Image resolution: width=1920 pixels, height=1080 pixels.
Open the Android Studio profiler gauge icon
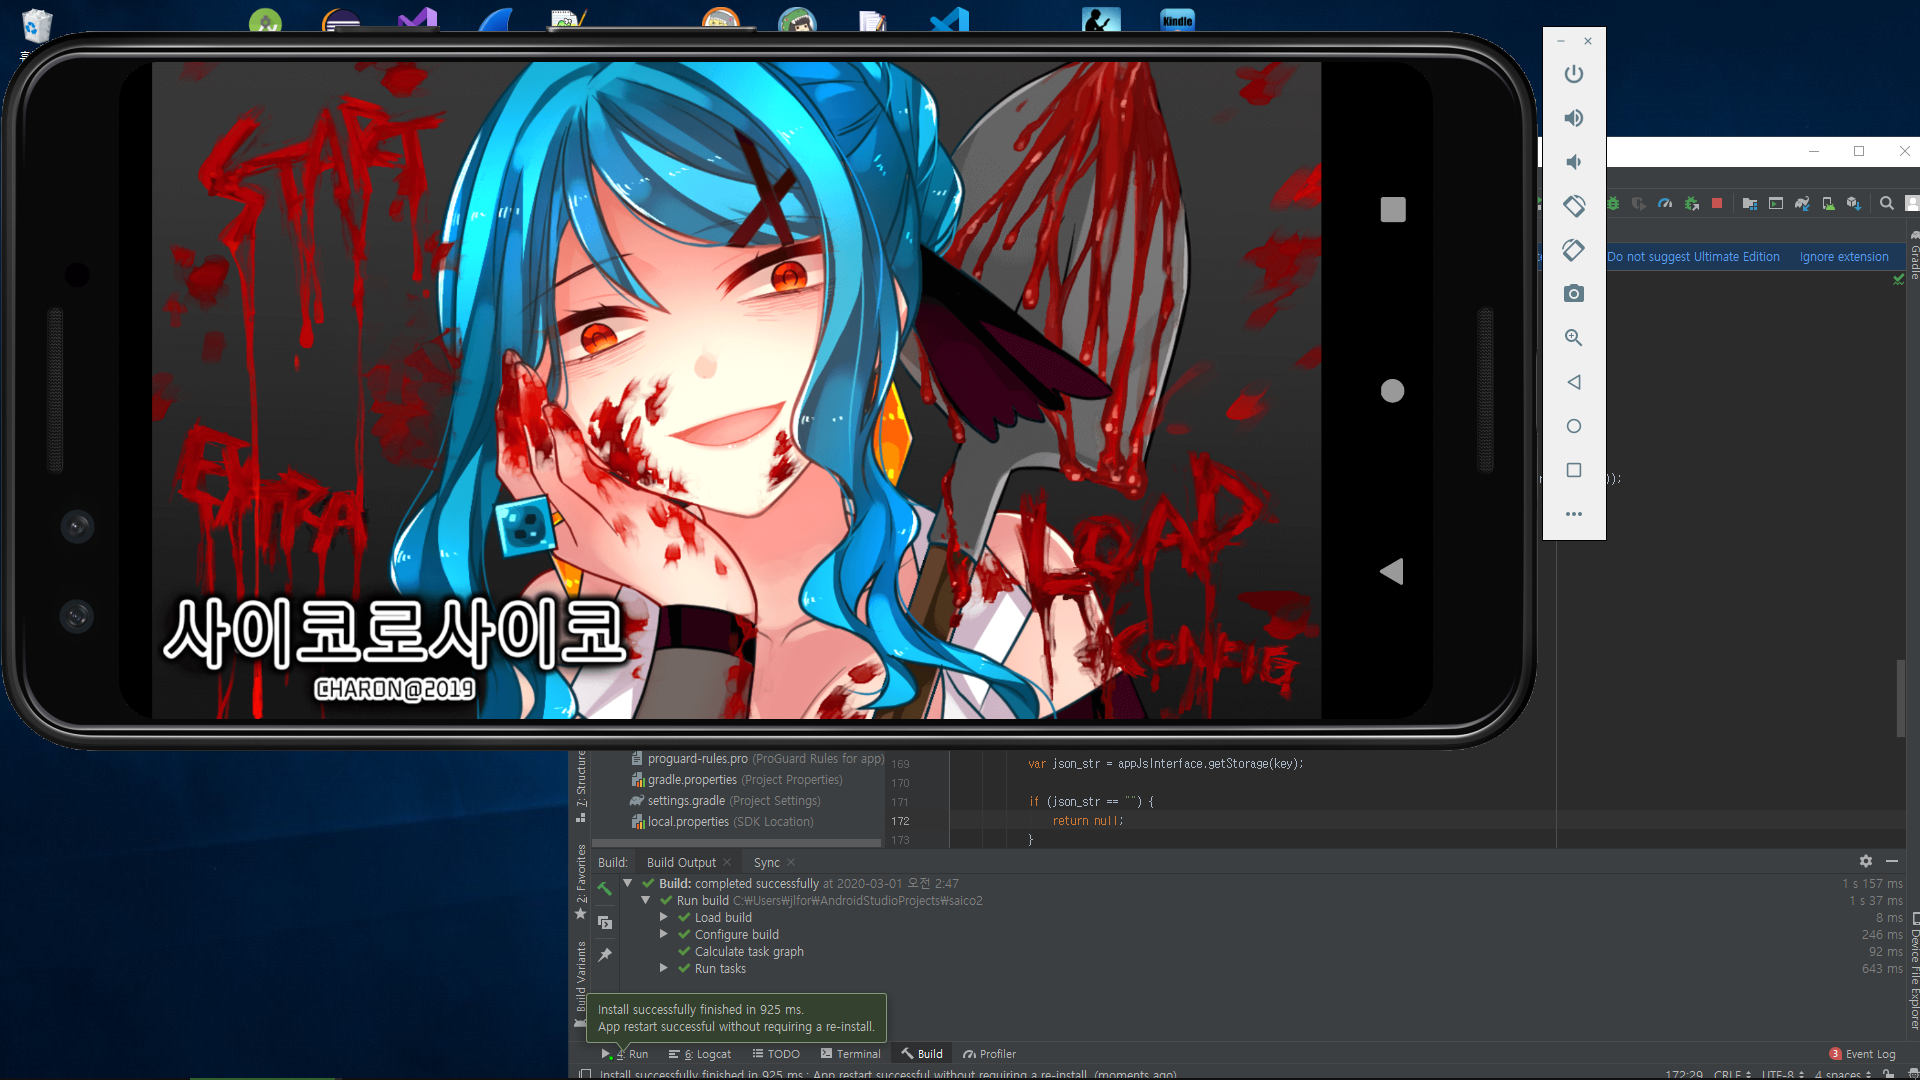click(x=1665, y=203)
